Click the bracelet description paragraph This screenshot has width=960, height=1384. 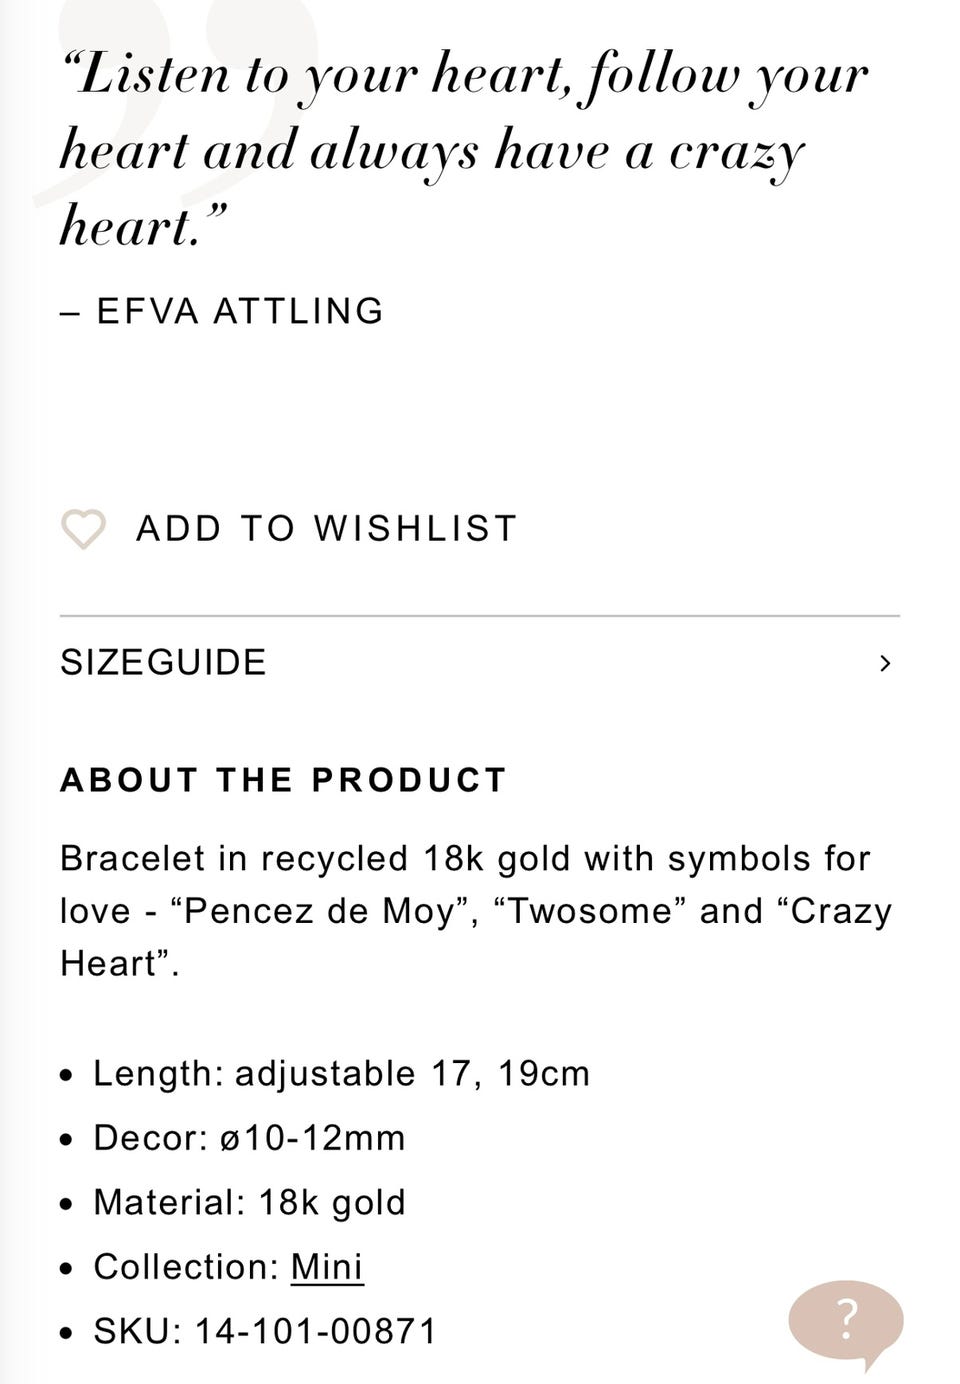475,910
